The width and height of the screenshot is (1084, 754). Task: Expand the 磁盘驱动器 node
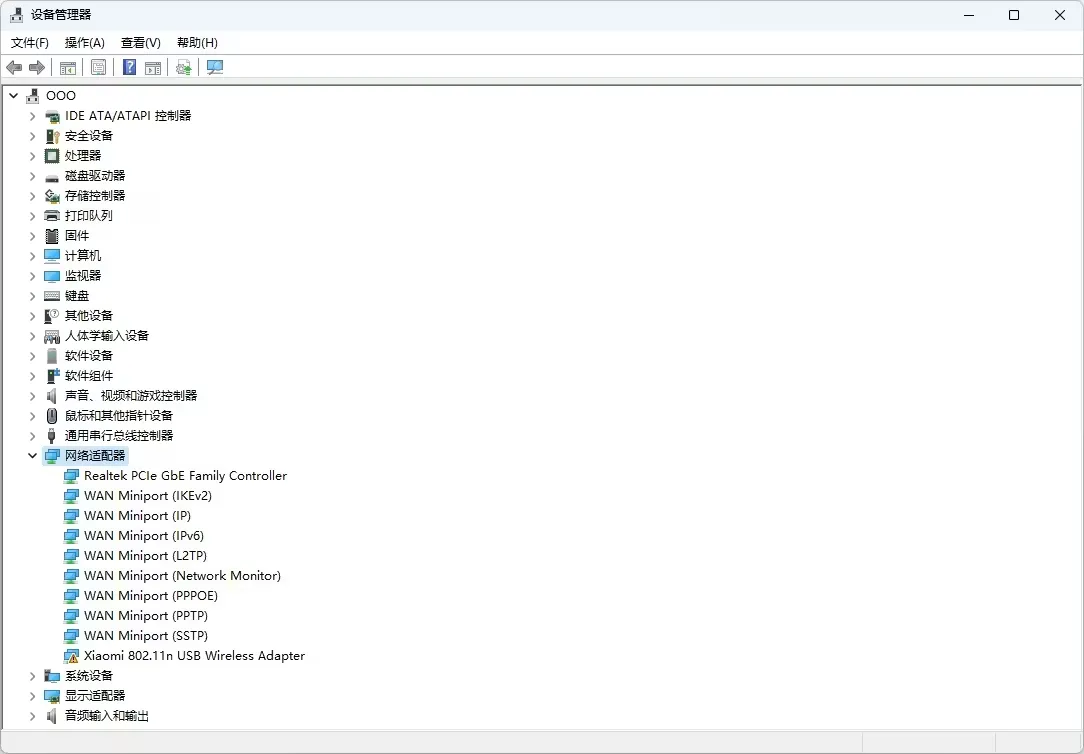33,176
